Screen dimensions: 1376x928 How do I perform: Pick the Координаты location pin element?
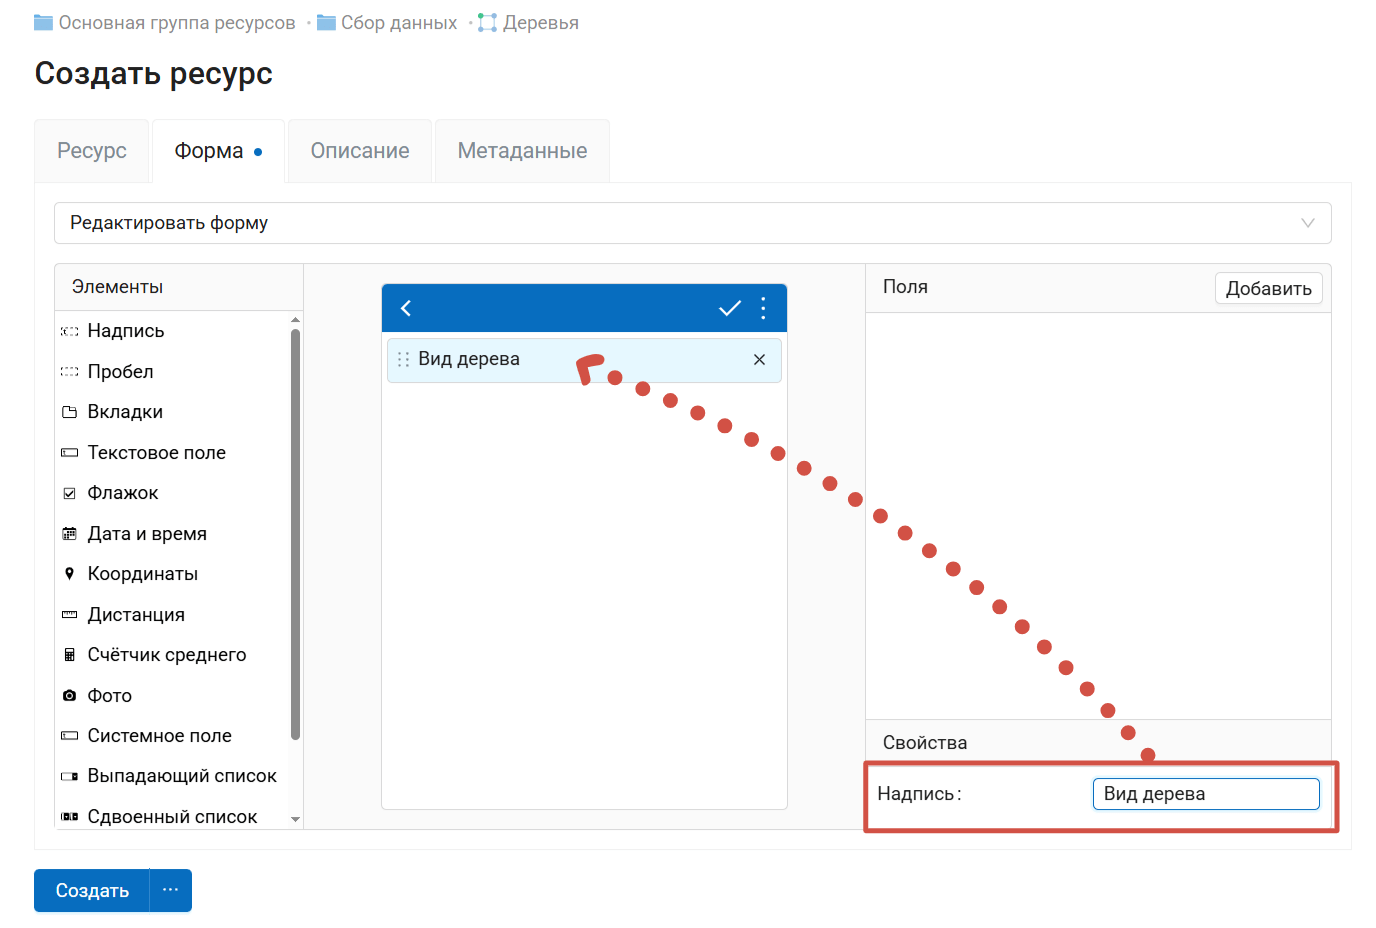click(x=142, y=574)
